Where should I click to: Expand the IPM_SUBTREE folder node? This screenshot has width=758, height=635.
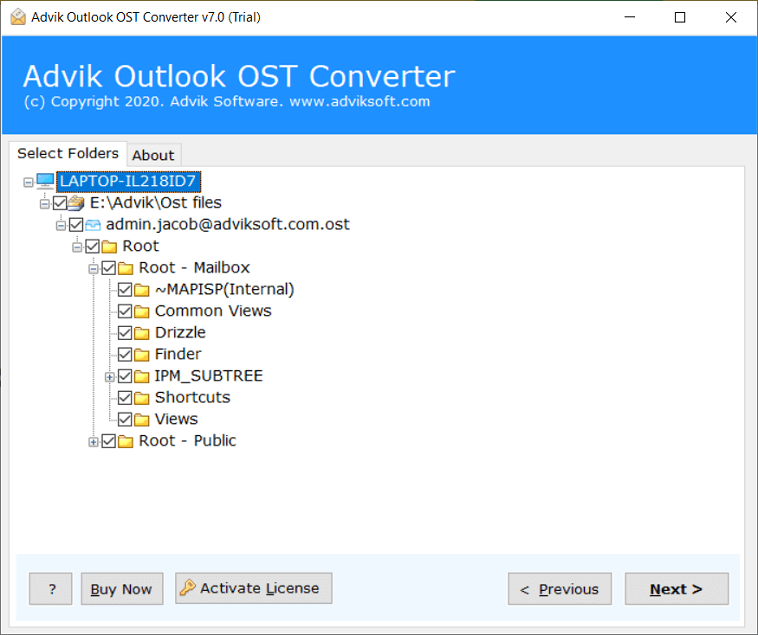[x=110, y=377]
